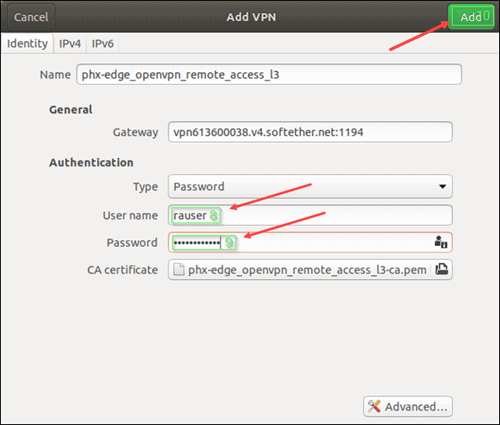Open the CA certificate file chooser icon
Image resolution: width=500 pixels, height=425 pixels.
[x=442, y=269]
